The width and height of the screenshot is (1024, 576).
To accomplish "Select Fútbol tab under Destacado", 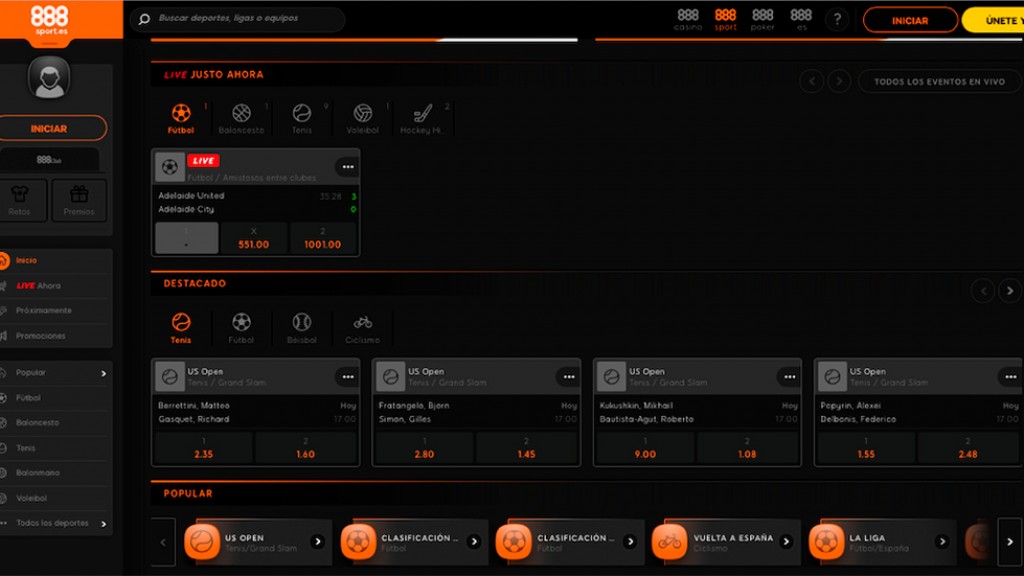I will (x=241, y=328).
